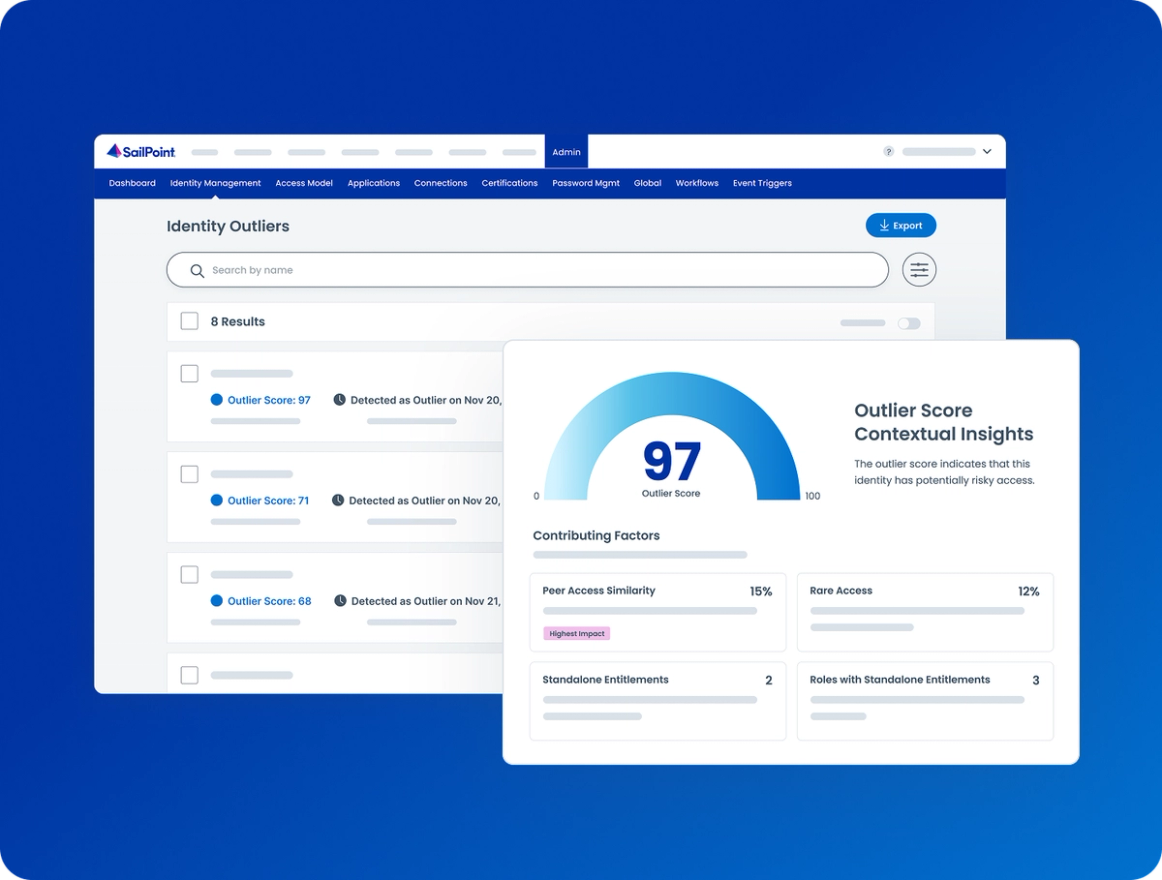
Task: Open the Connections menu
Action: (x=440, y=183)
